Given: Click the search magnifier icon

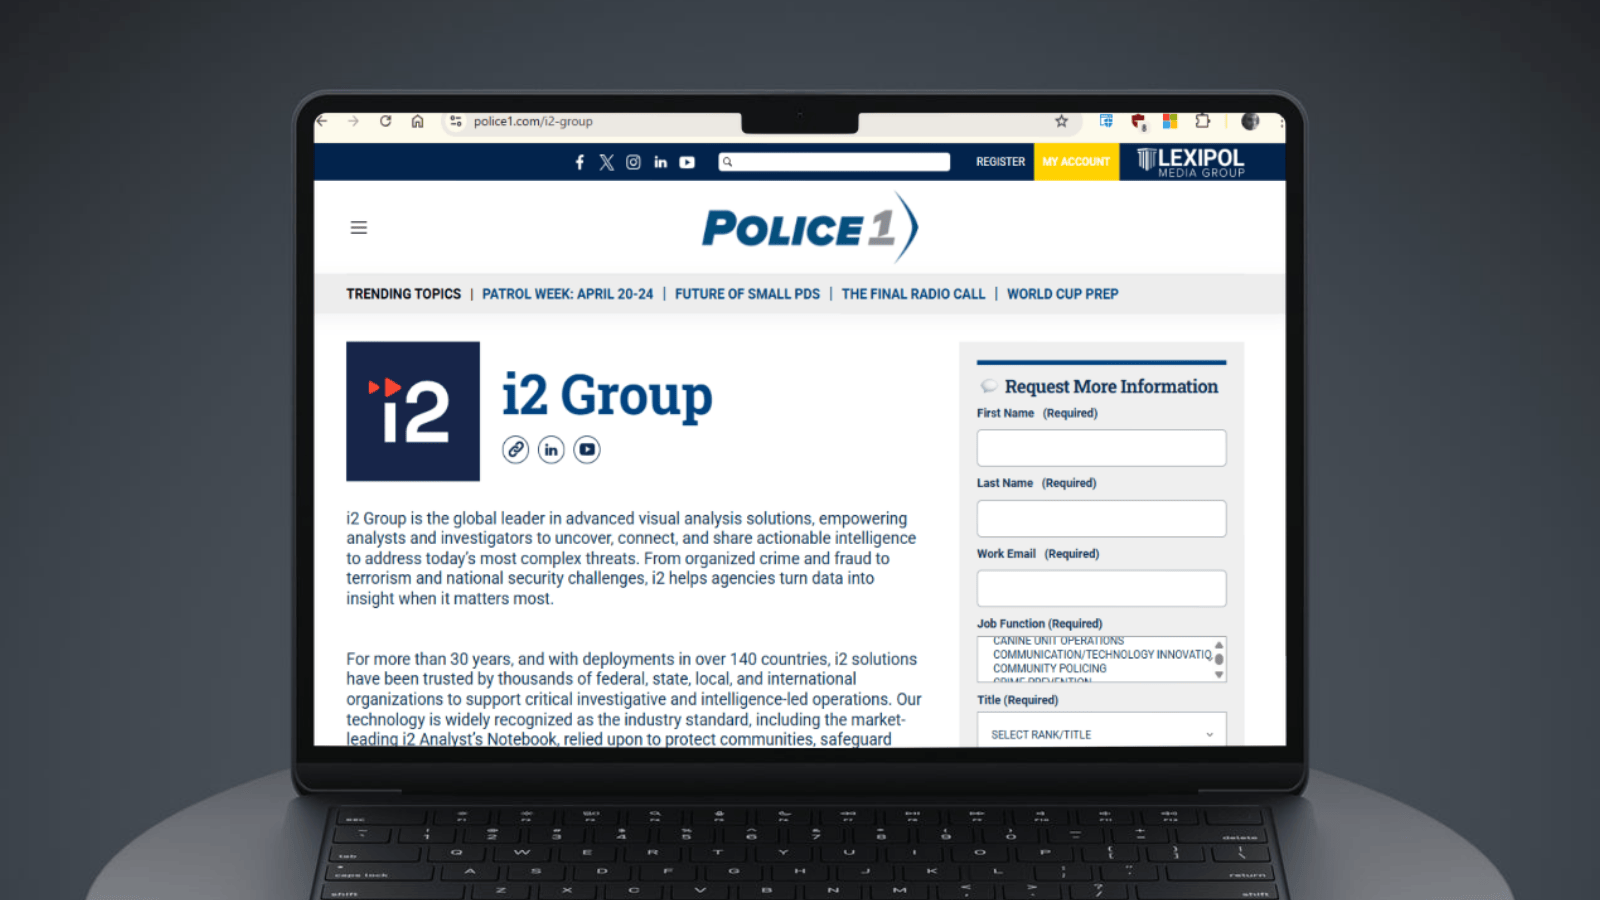Looking at the screenshot, I should click(x=728, y=162).
